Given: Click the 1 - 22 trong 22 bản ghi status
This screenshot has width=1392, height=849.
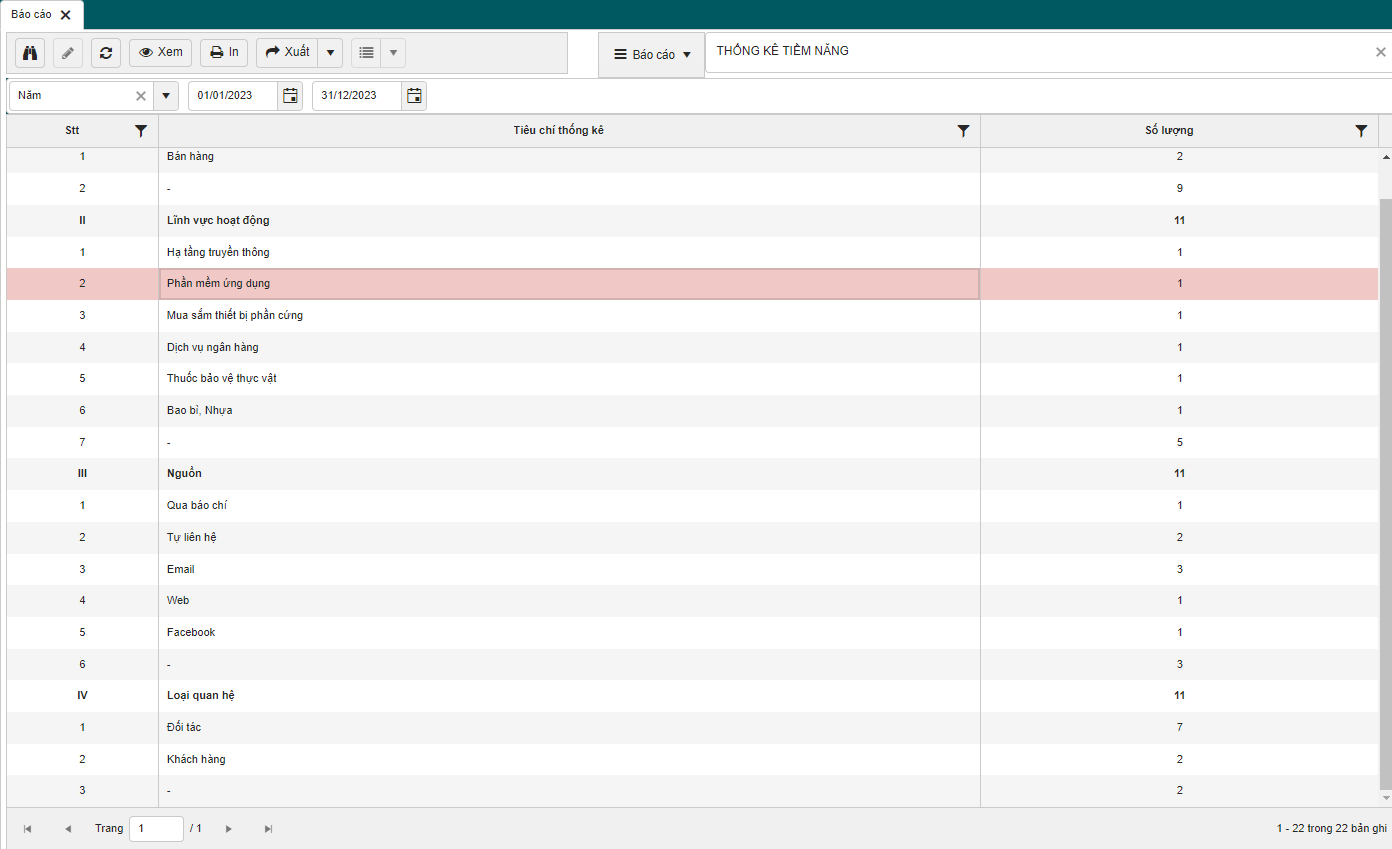Looking at the screenshot, I should point(1331,829).
